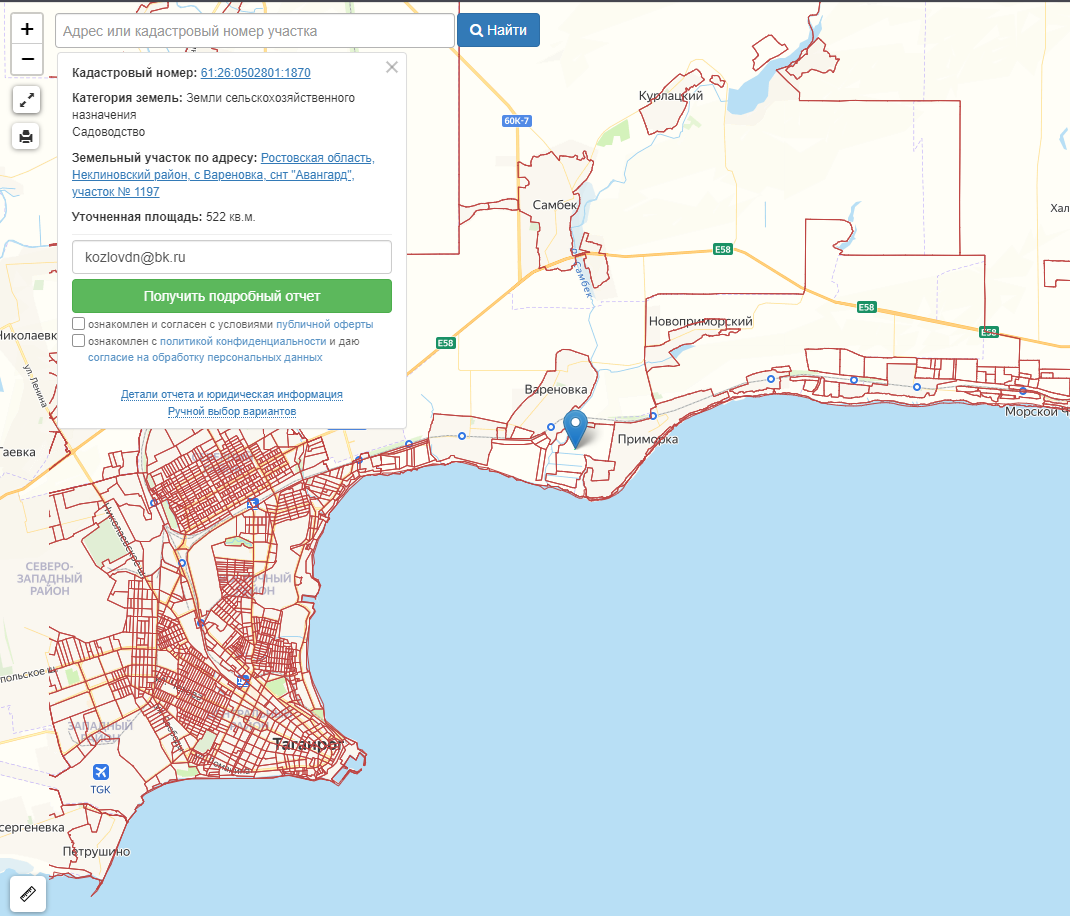1070x916 pixels.
Task: Open the Ростовская область address link
Action: (223, 175)
